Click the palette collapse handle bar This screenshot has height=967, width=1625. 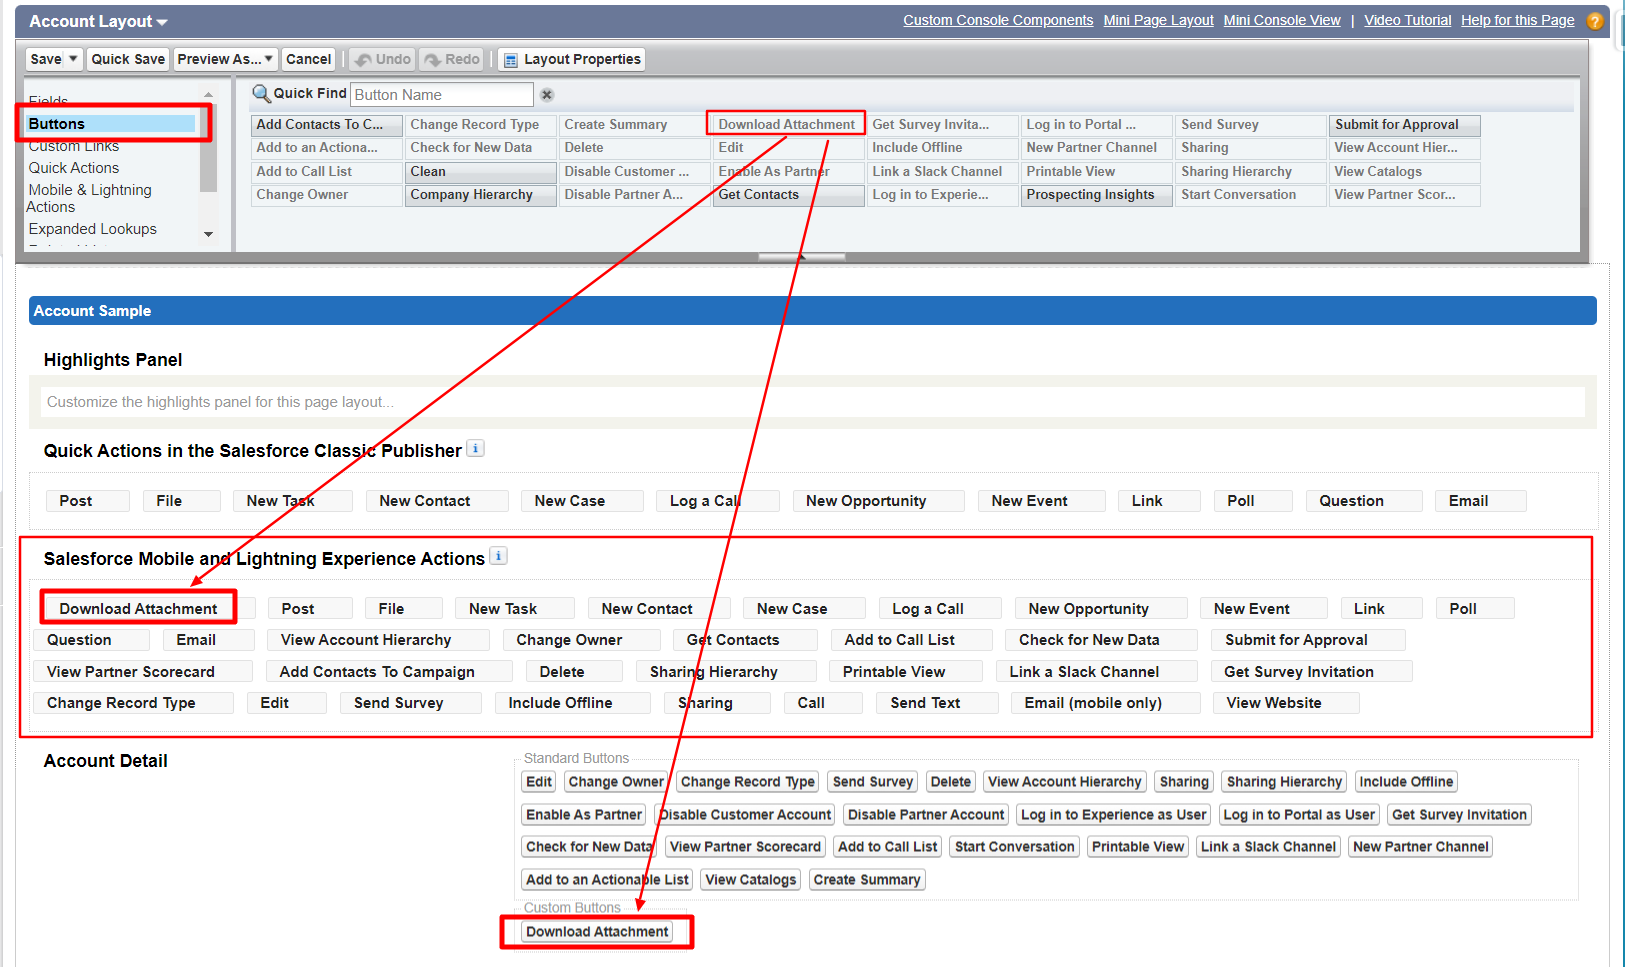(802, 257)
